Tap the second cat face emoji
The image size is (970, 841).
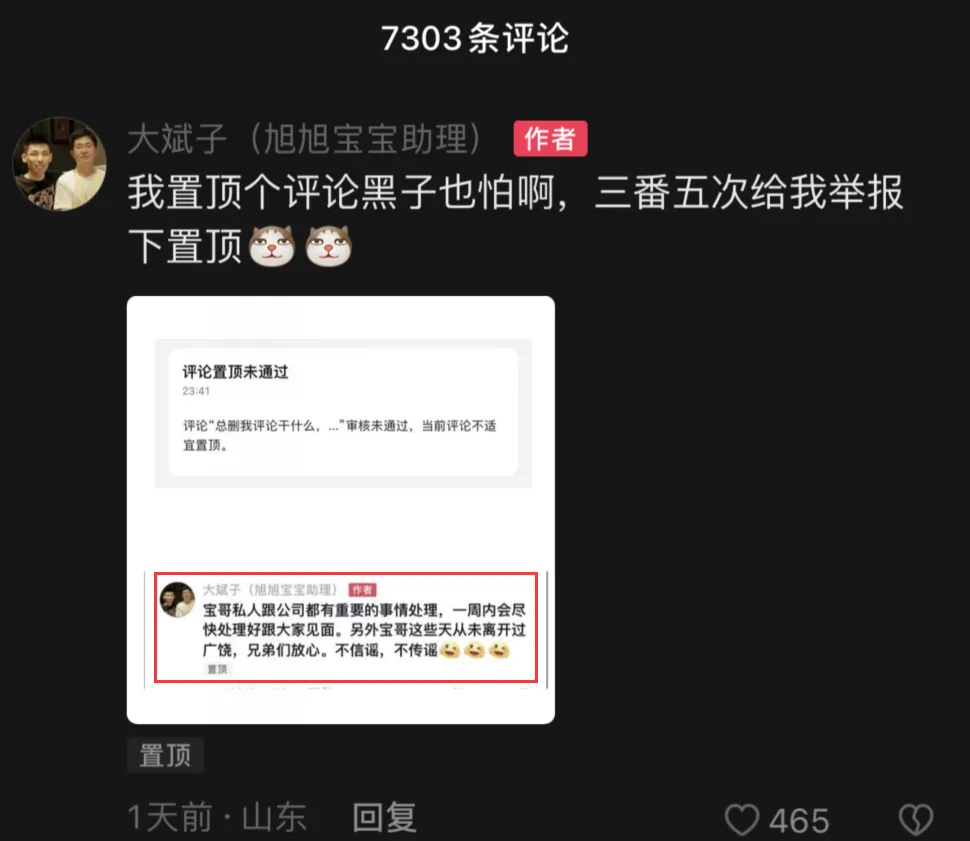coord(328,246)
